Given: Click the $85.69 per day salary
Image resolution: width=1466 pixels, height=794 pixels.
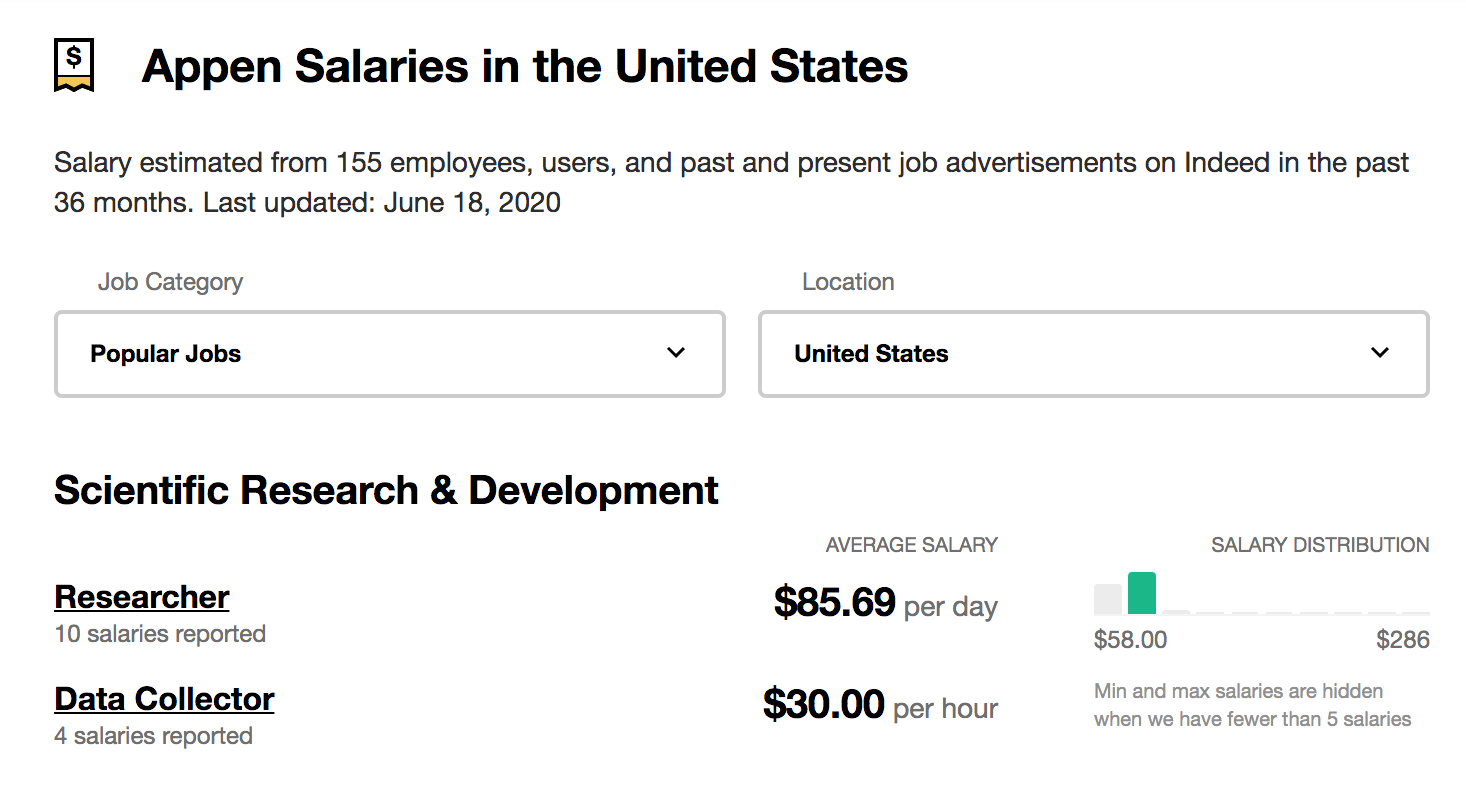Looking at the screenshot, I should 886,603.
